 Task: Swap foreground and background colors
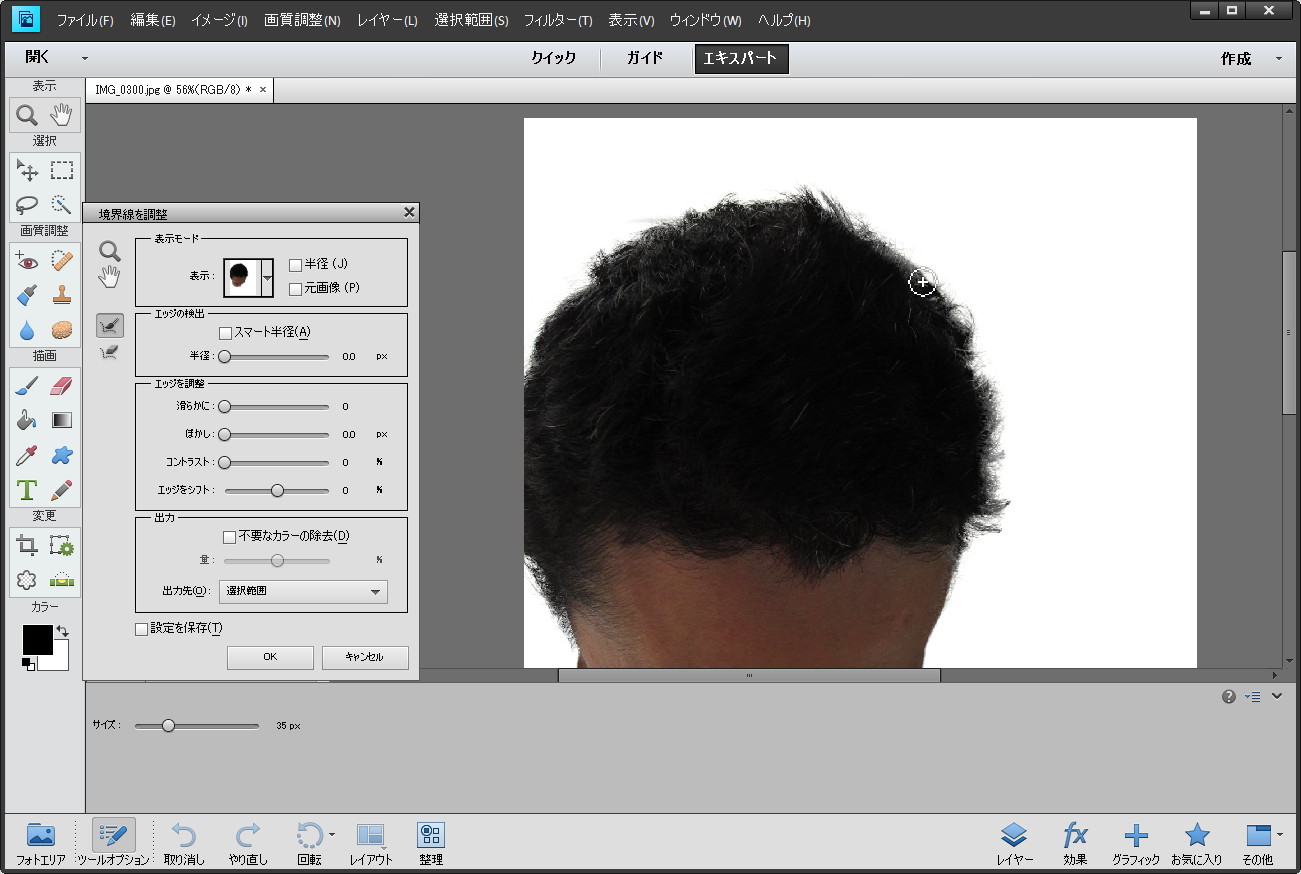click(62, 631)
